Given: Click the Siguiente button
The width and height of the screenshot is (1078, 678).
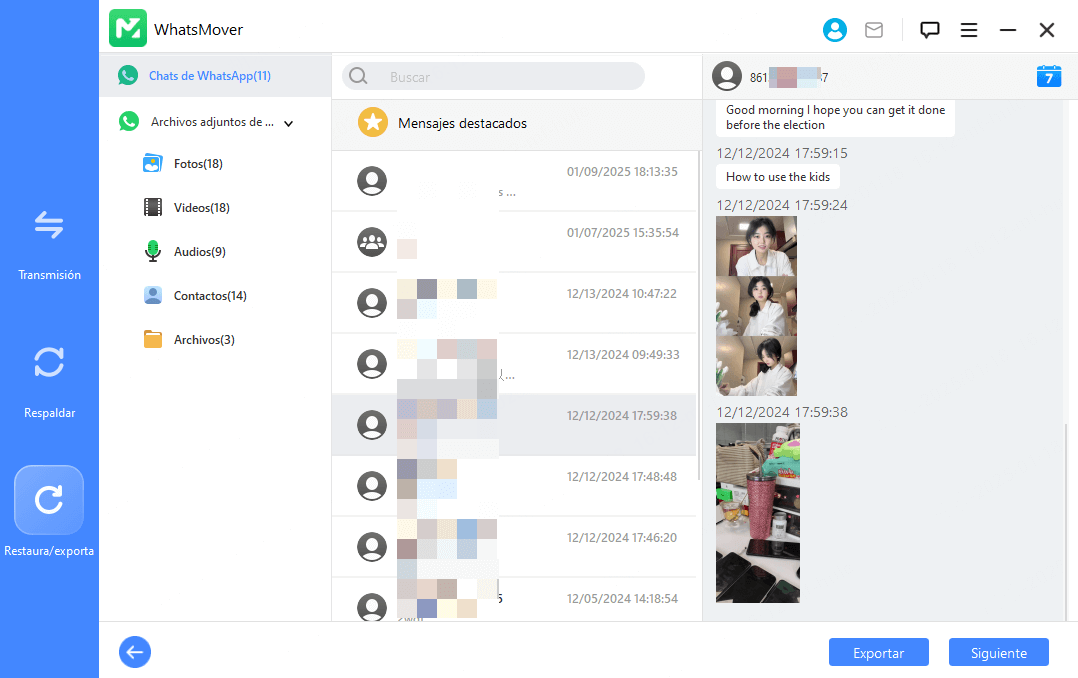Looking at the screenshot, I should click(x=998, y=653).
